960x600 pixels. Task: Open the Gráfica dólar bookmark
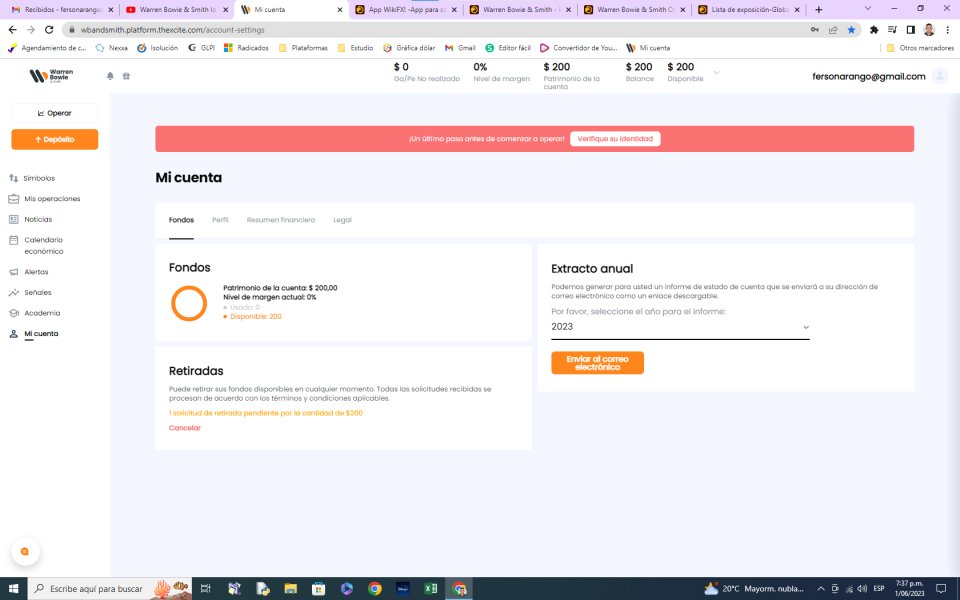[409, 48]
